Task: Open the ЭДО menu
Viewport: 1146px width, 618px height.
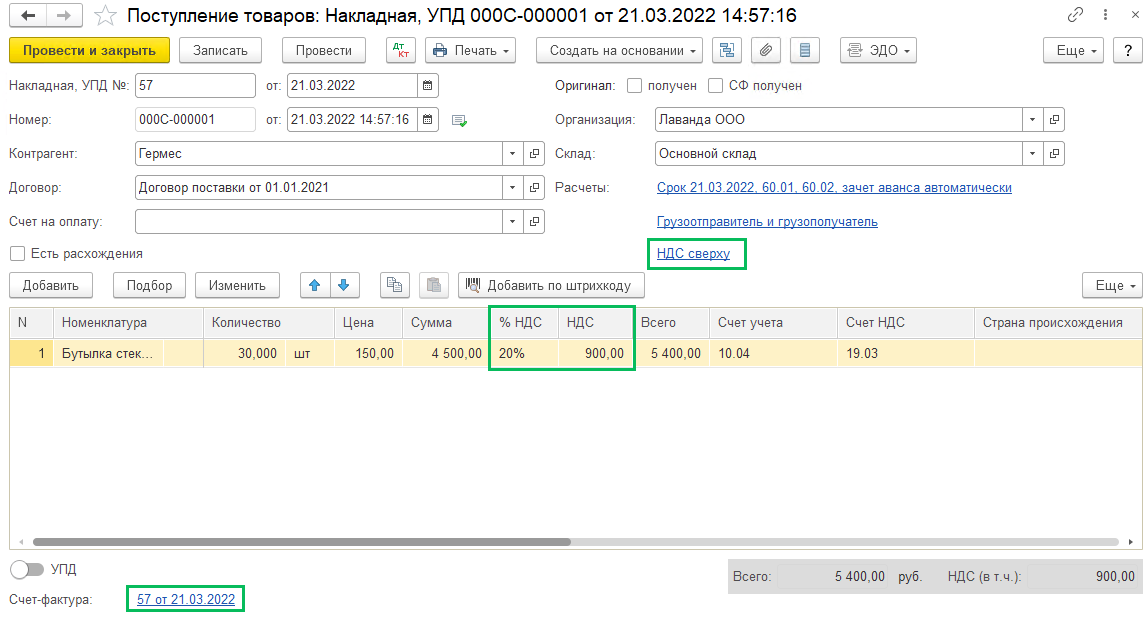Action: coord(878,51)
